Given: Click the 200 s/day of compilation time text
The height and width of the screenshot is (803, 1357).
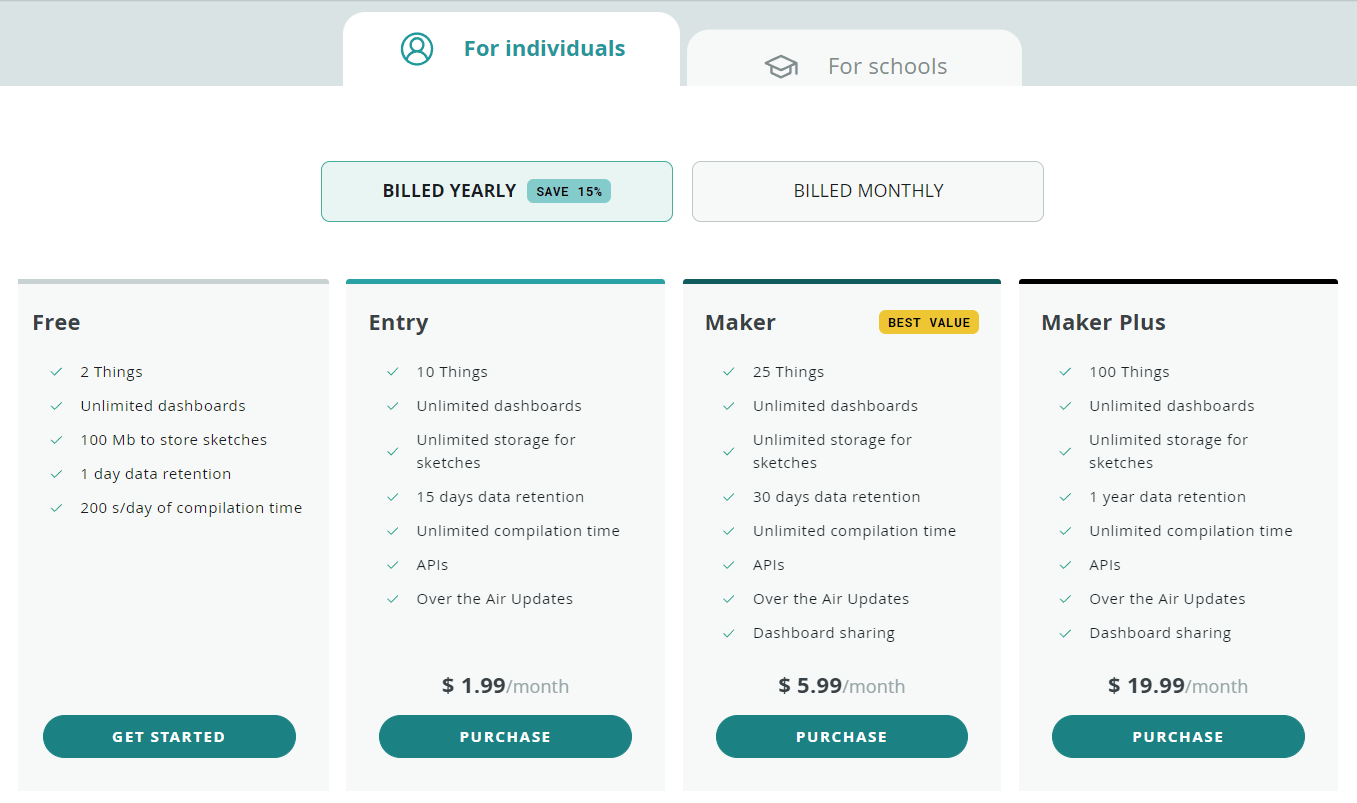Looking at the screenshot, I should (x=191, y=508).
